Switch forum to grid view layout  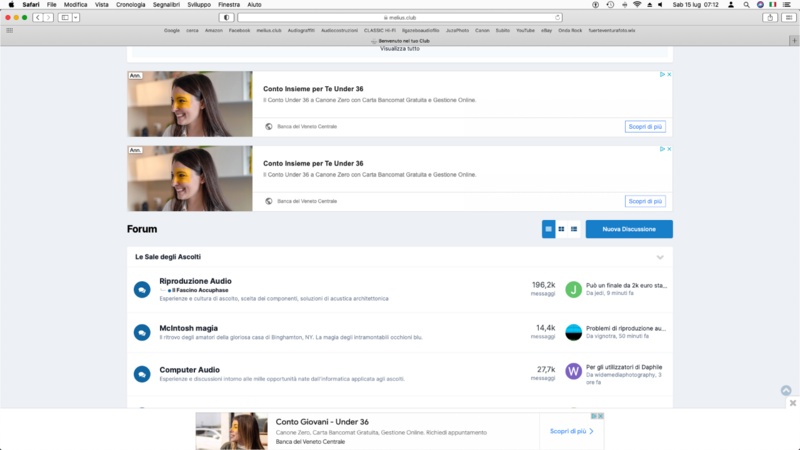pos(561,229)
